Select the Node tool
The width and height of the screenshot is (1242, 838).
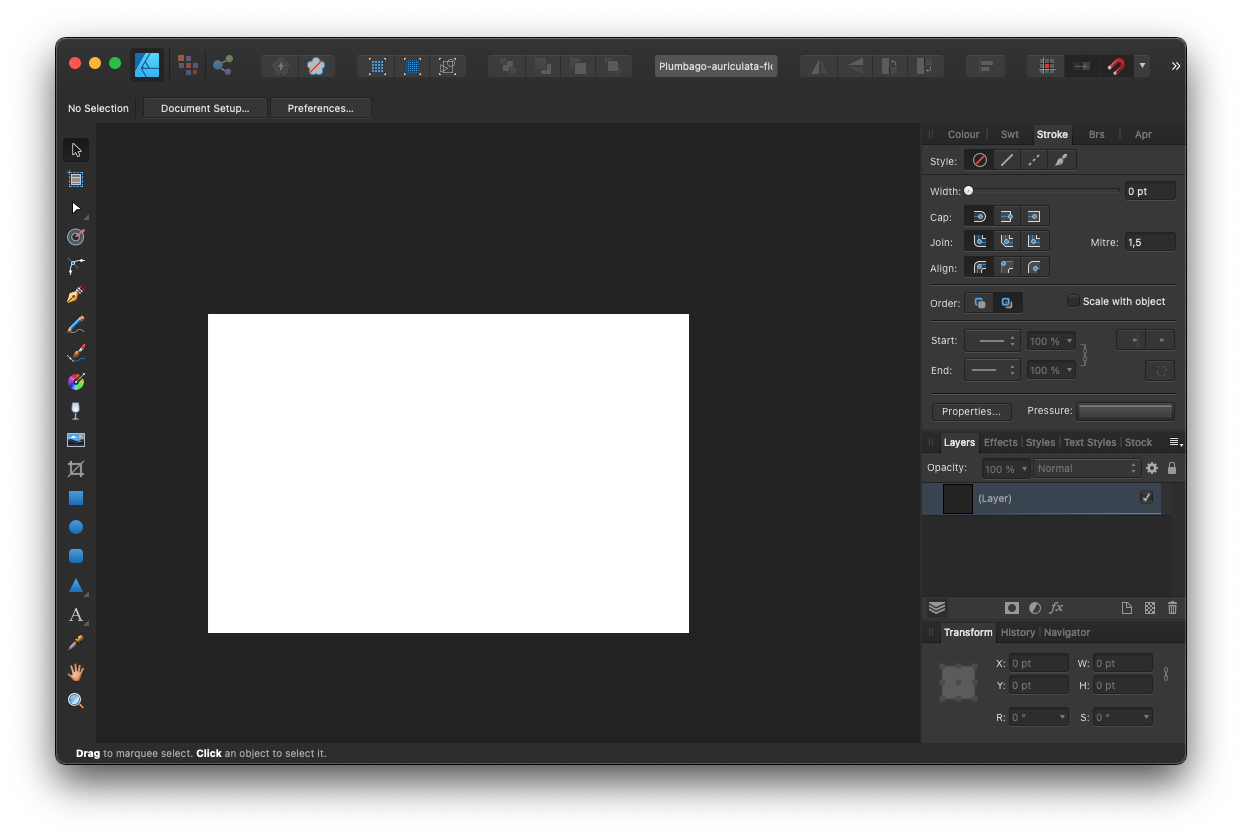click(76, 208)
